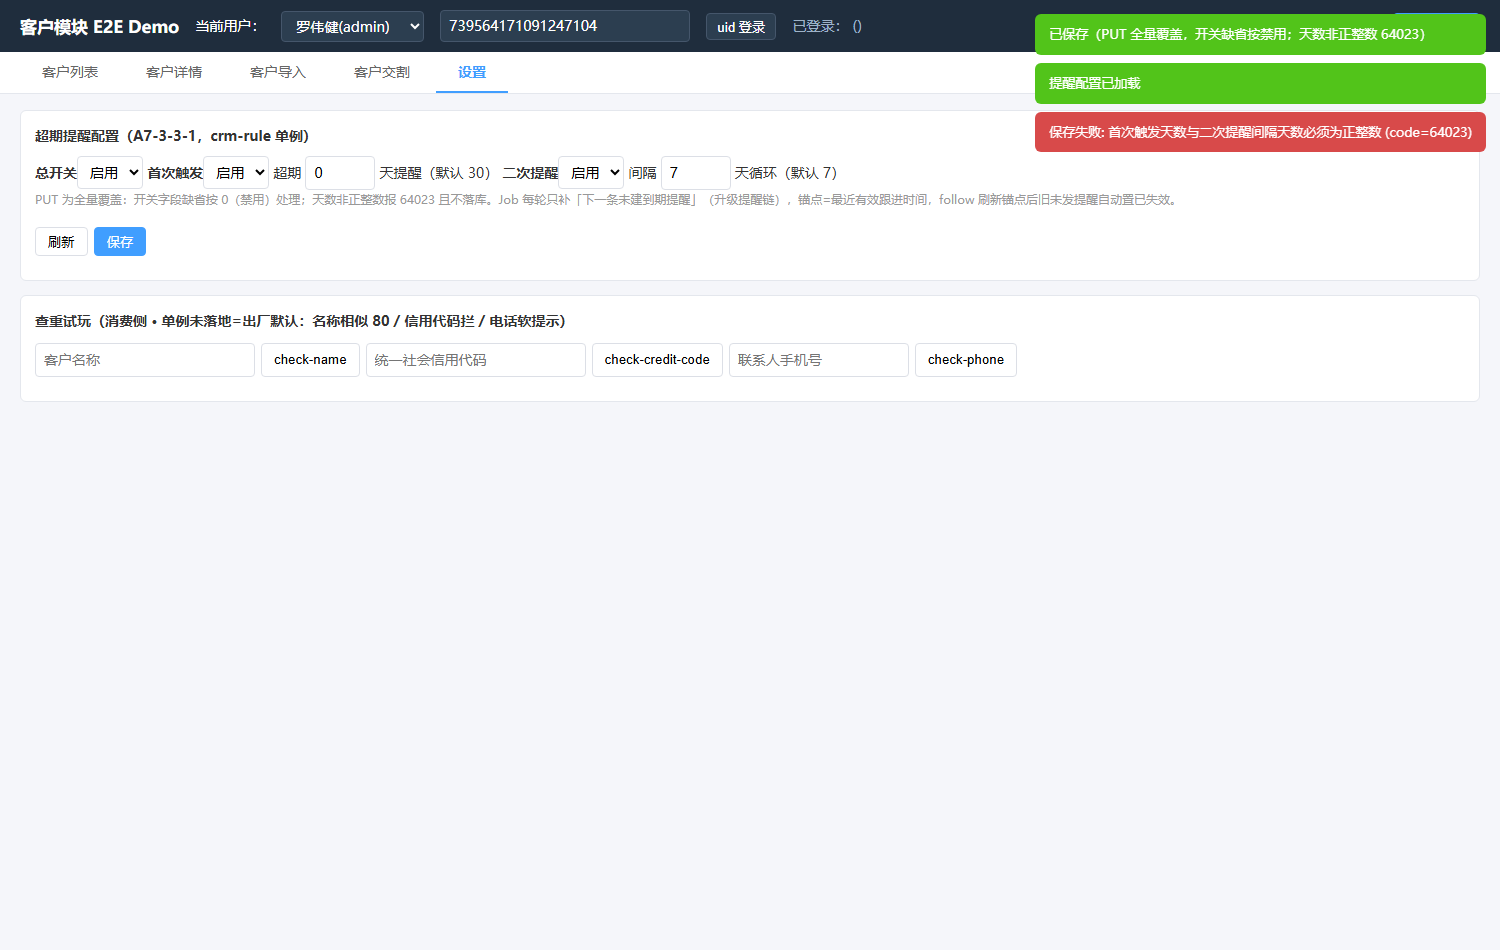Click the check-phone button
1500x950 pixels.
(966, 360)
